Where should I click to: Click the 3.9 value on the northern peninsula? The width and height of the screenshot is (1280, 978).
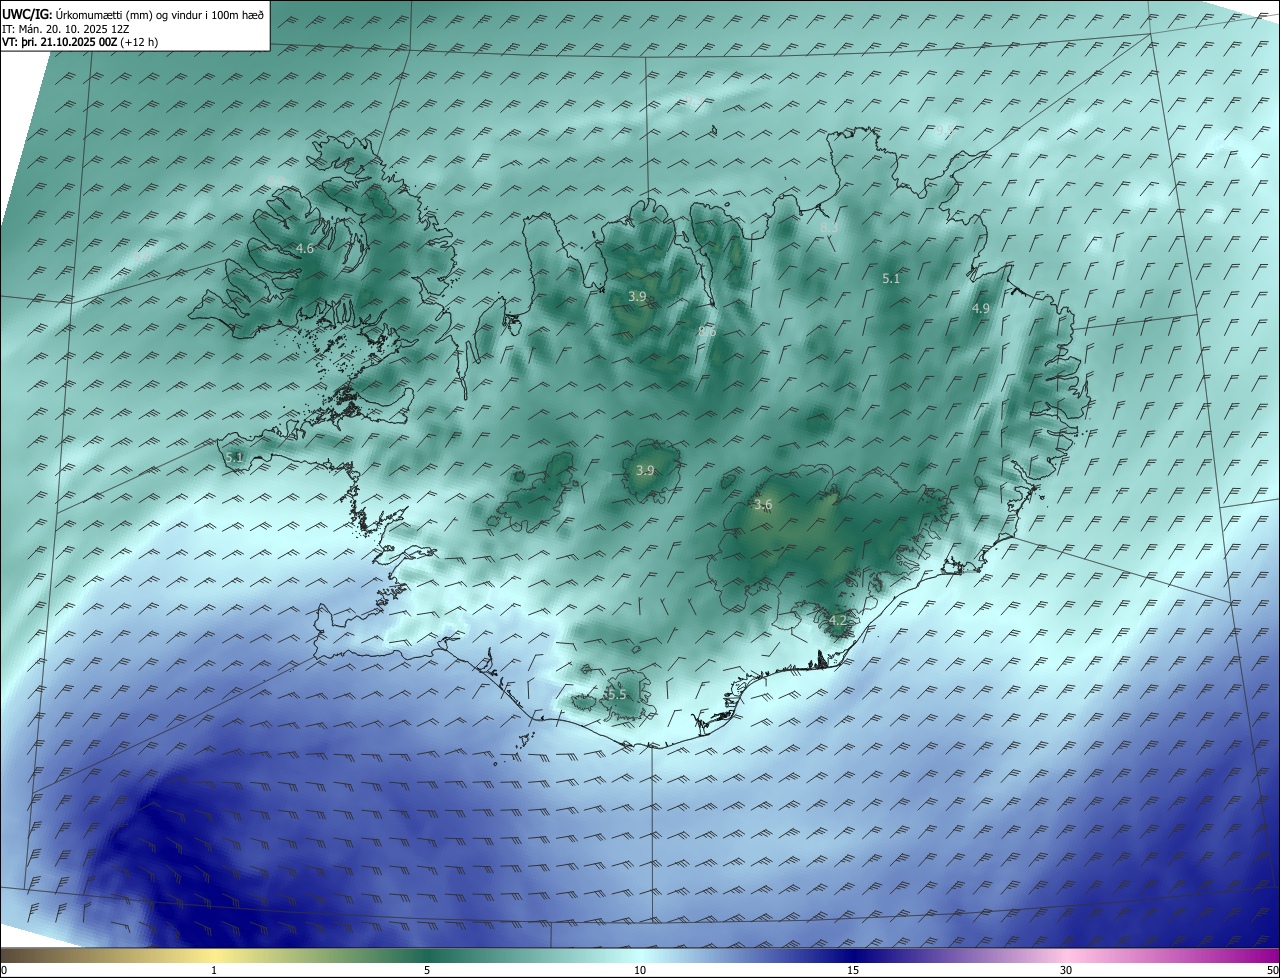click(x=637, y=297)
